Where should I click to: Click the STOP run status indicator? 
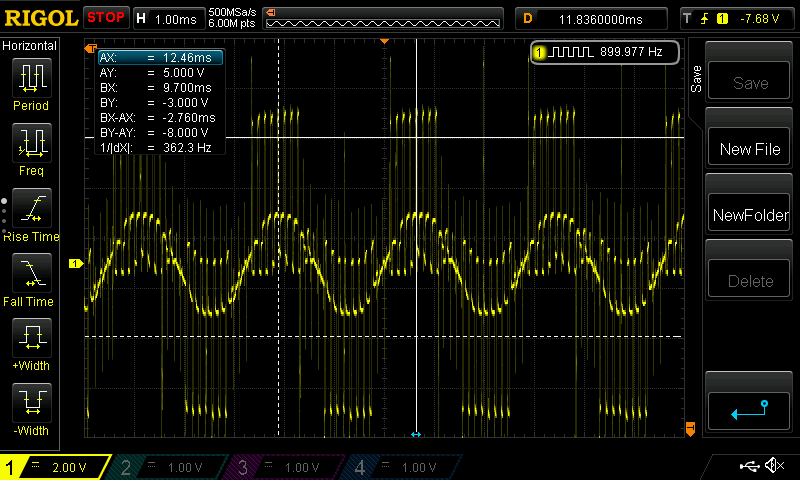tap(106, 17)
